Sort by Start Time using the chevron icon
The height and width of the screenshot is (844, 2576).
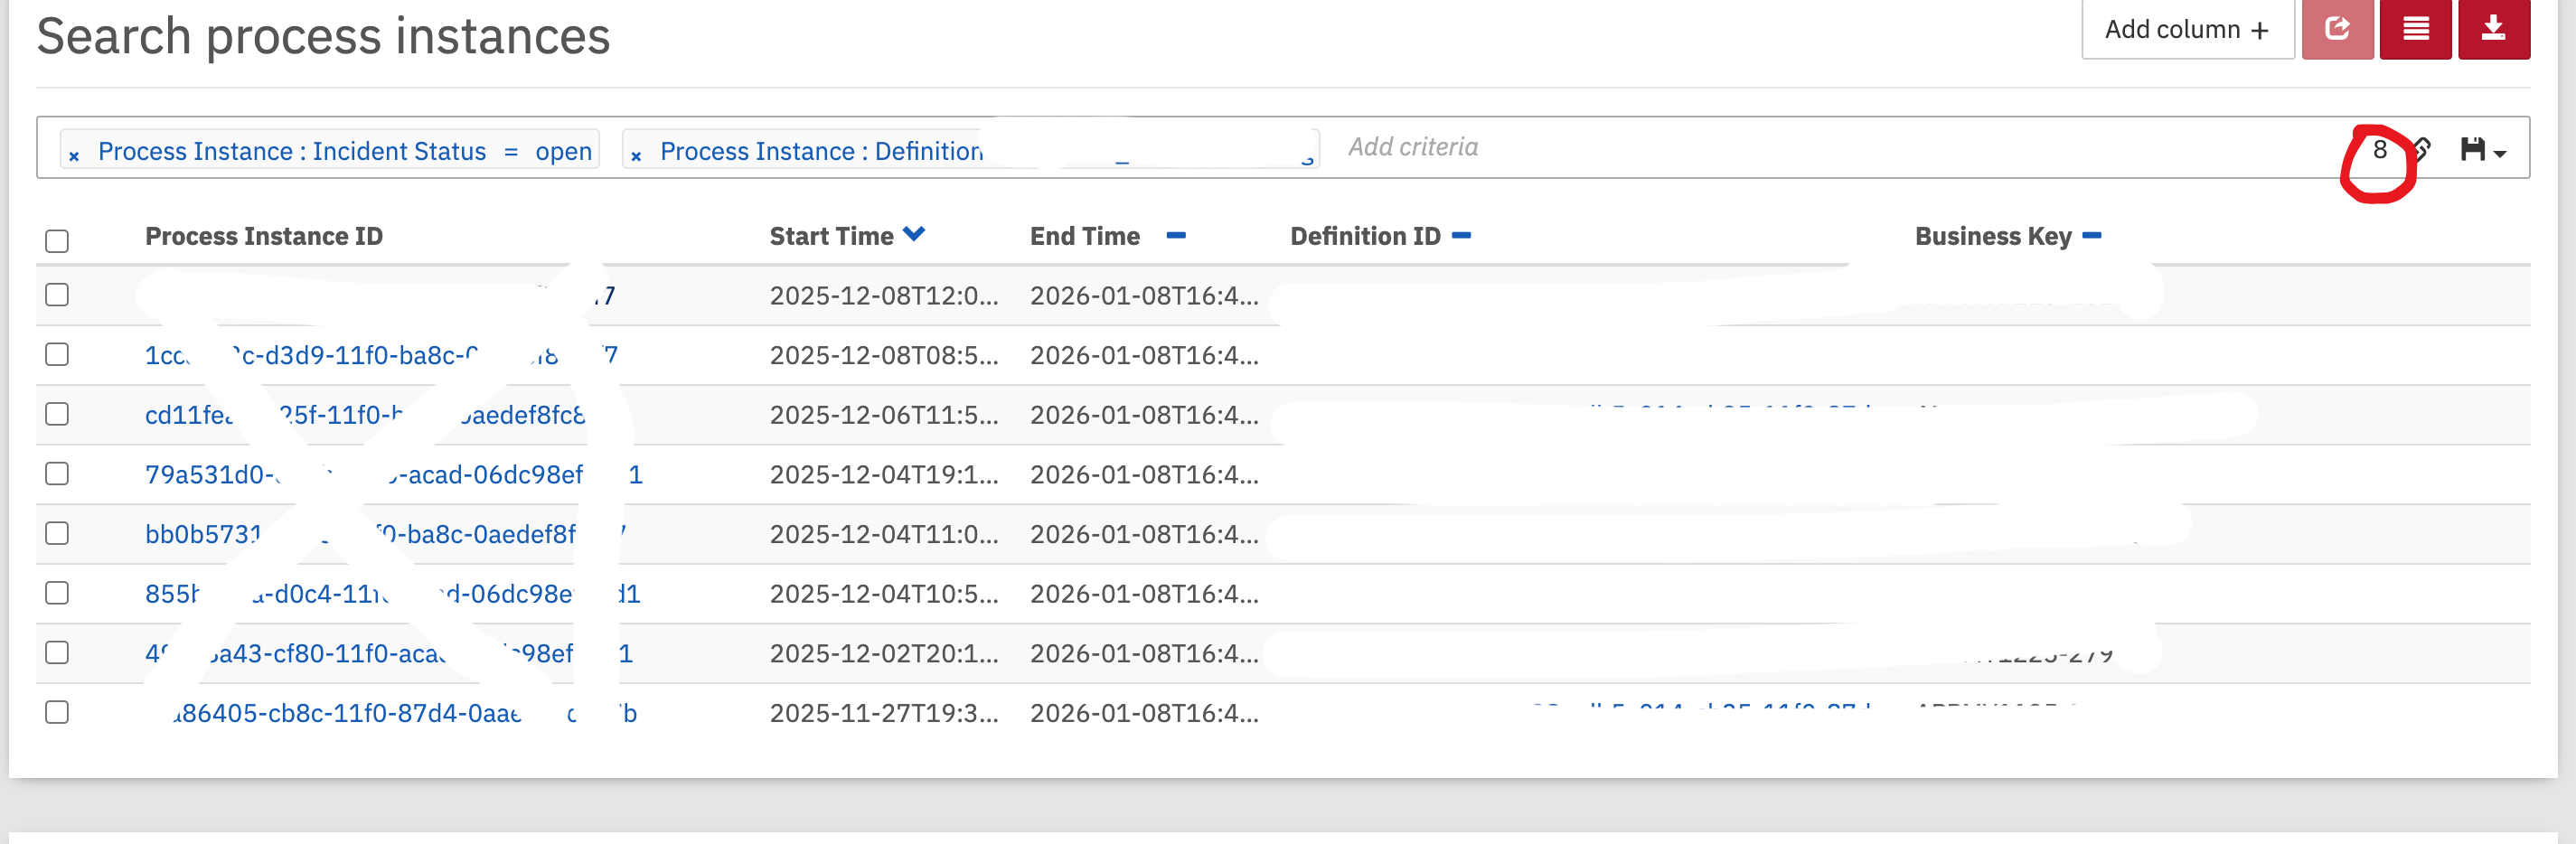click(x=913, y=233)
